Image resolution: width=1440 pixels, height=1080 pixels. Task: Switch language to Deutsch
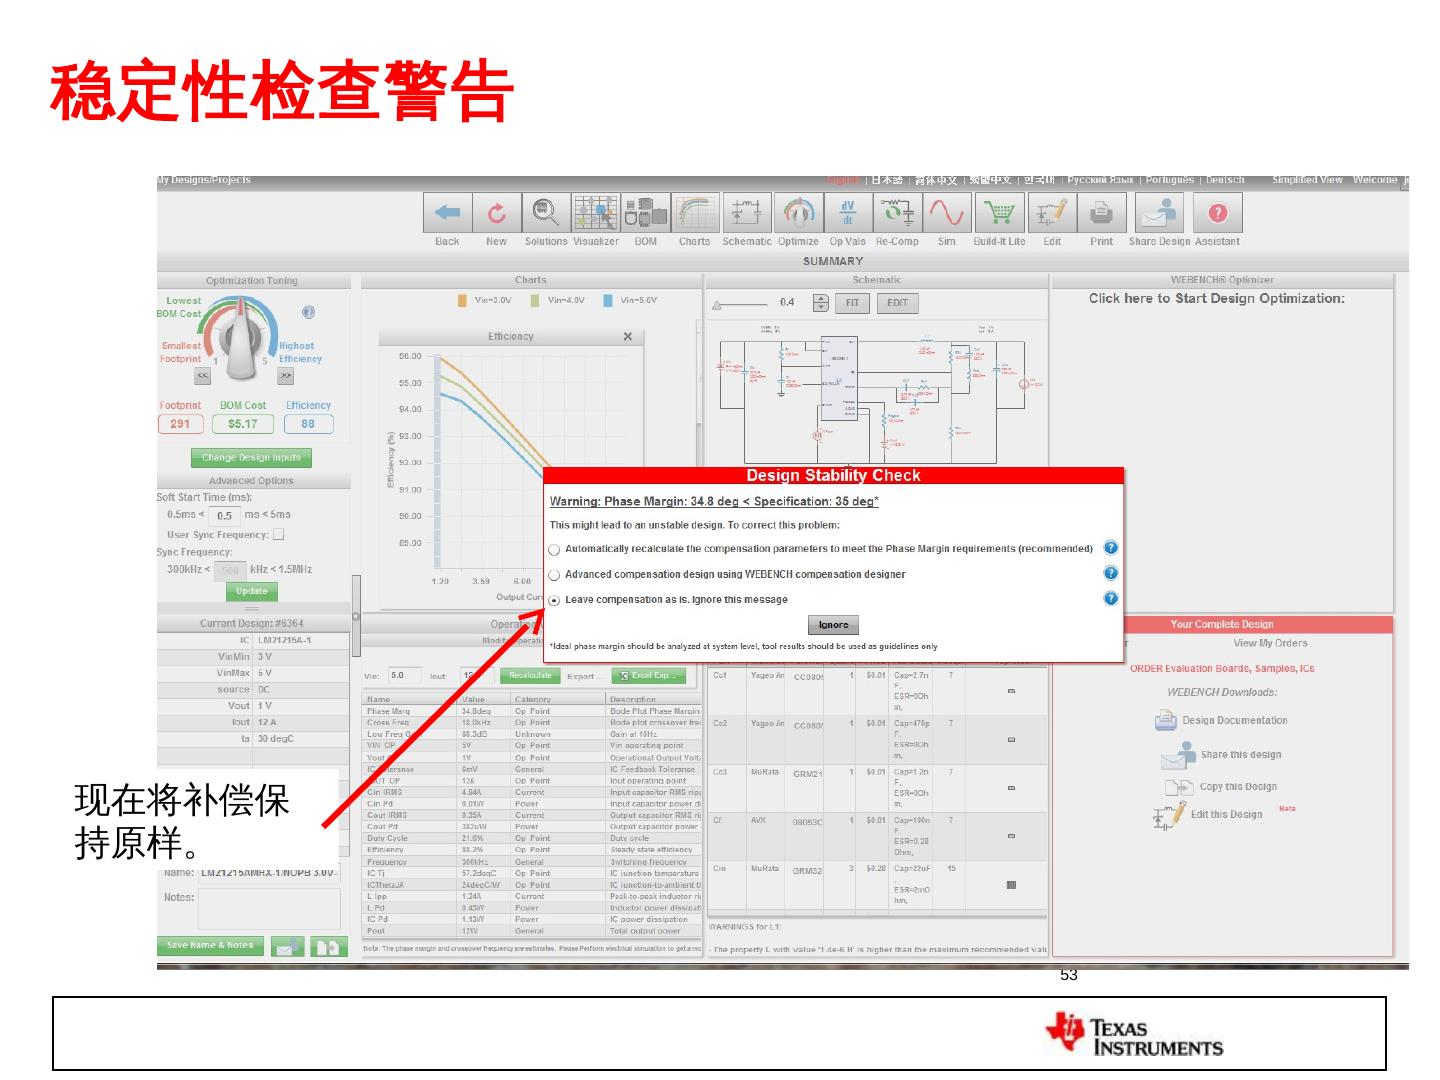1225,180
